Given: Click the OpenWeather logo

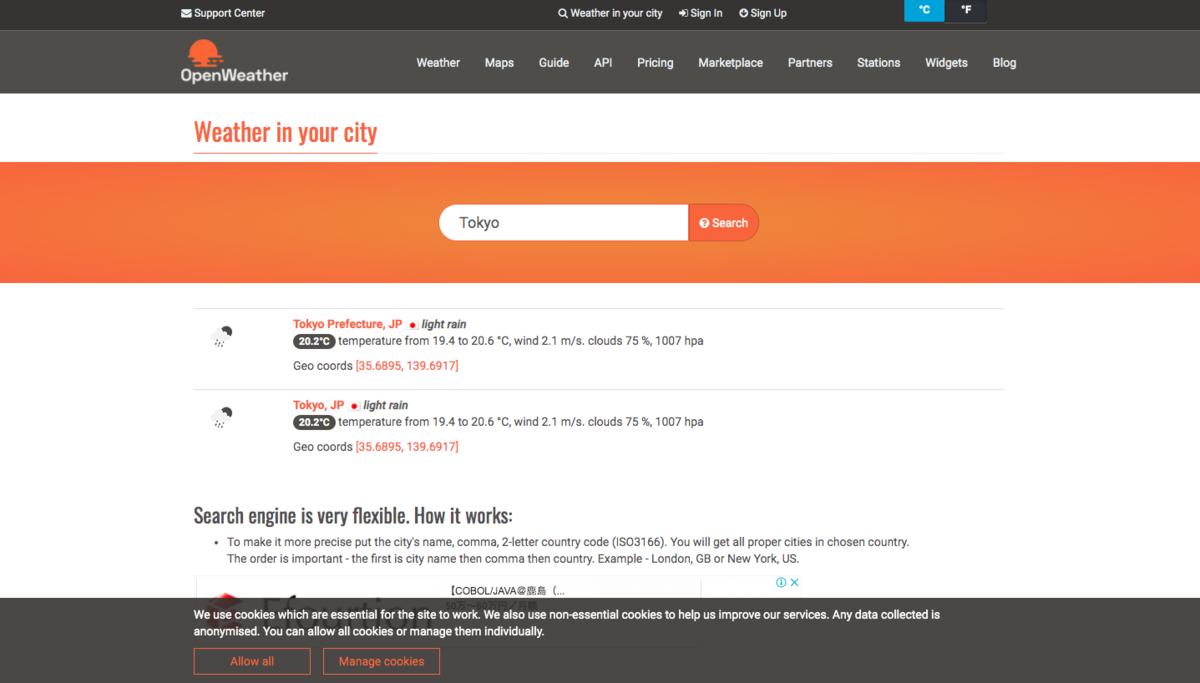Looking at the screenshot, I should pos(234,61).
